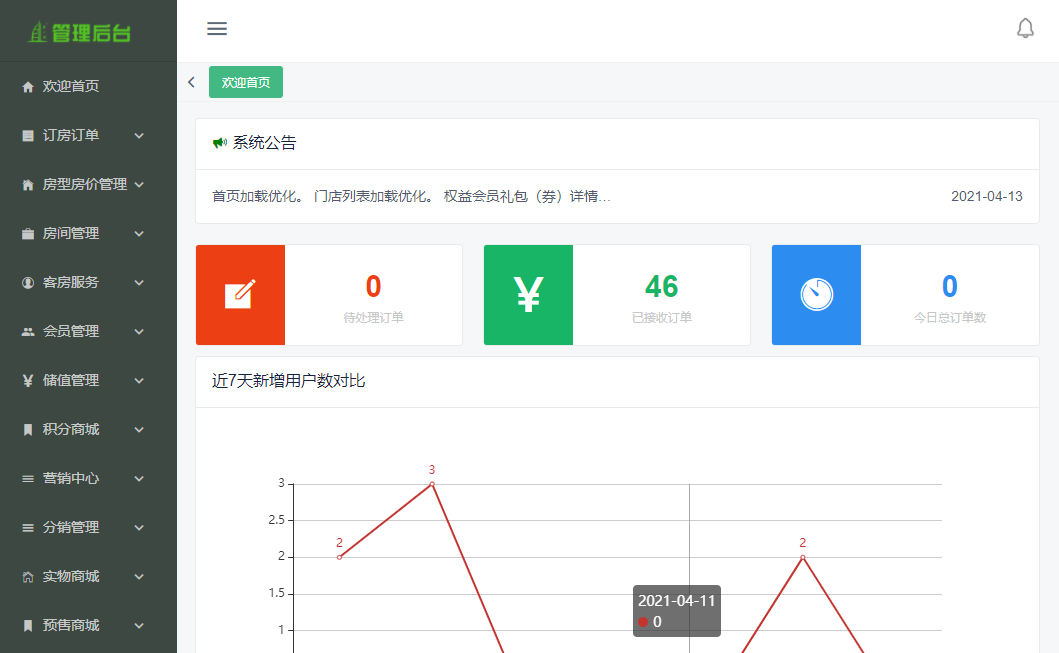Screen dimensions: 1059x653
Task: Click the 系统公告 heading
Action: pos(264,142)
